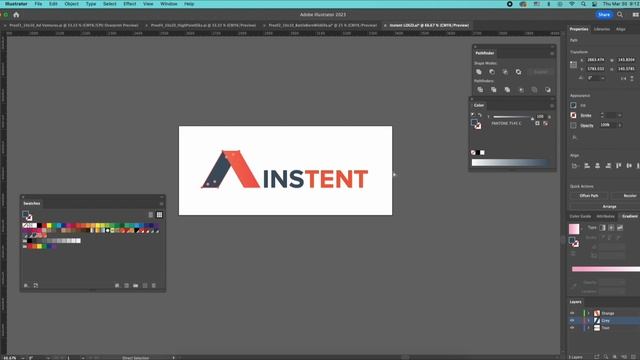Image resolution: width=640 pixels, height=360 pixels.
Task: Click the Offset Path quick action button
Action: tap(589, 196)
